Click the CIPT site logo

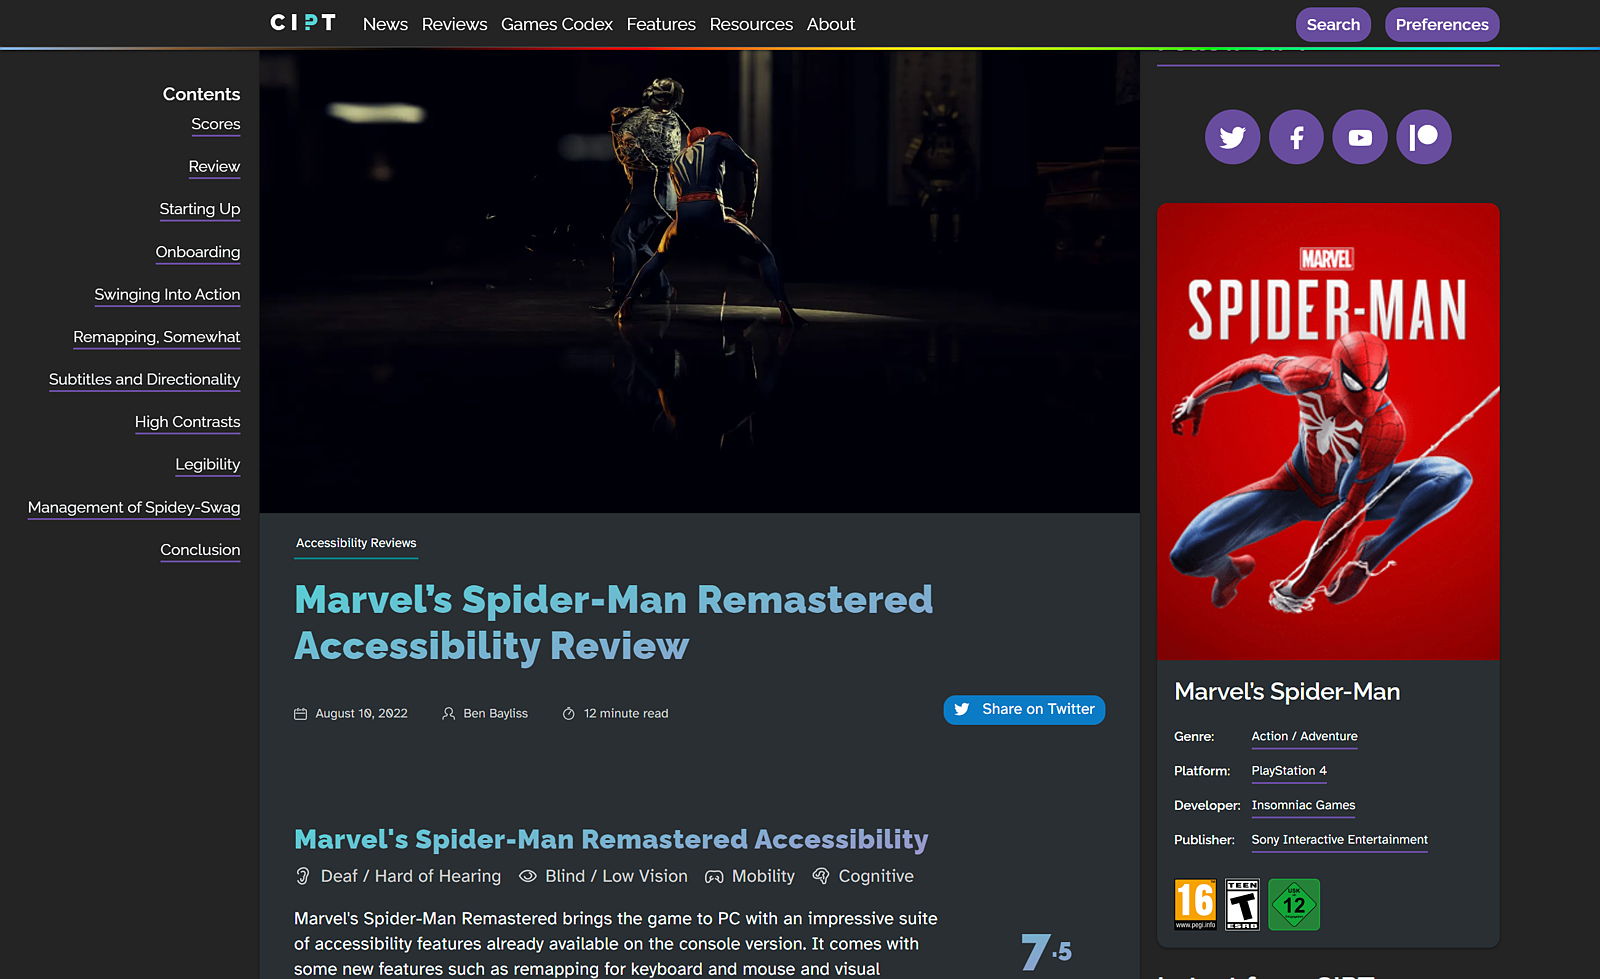click(303, 23)
